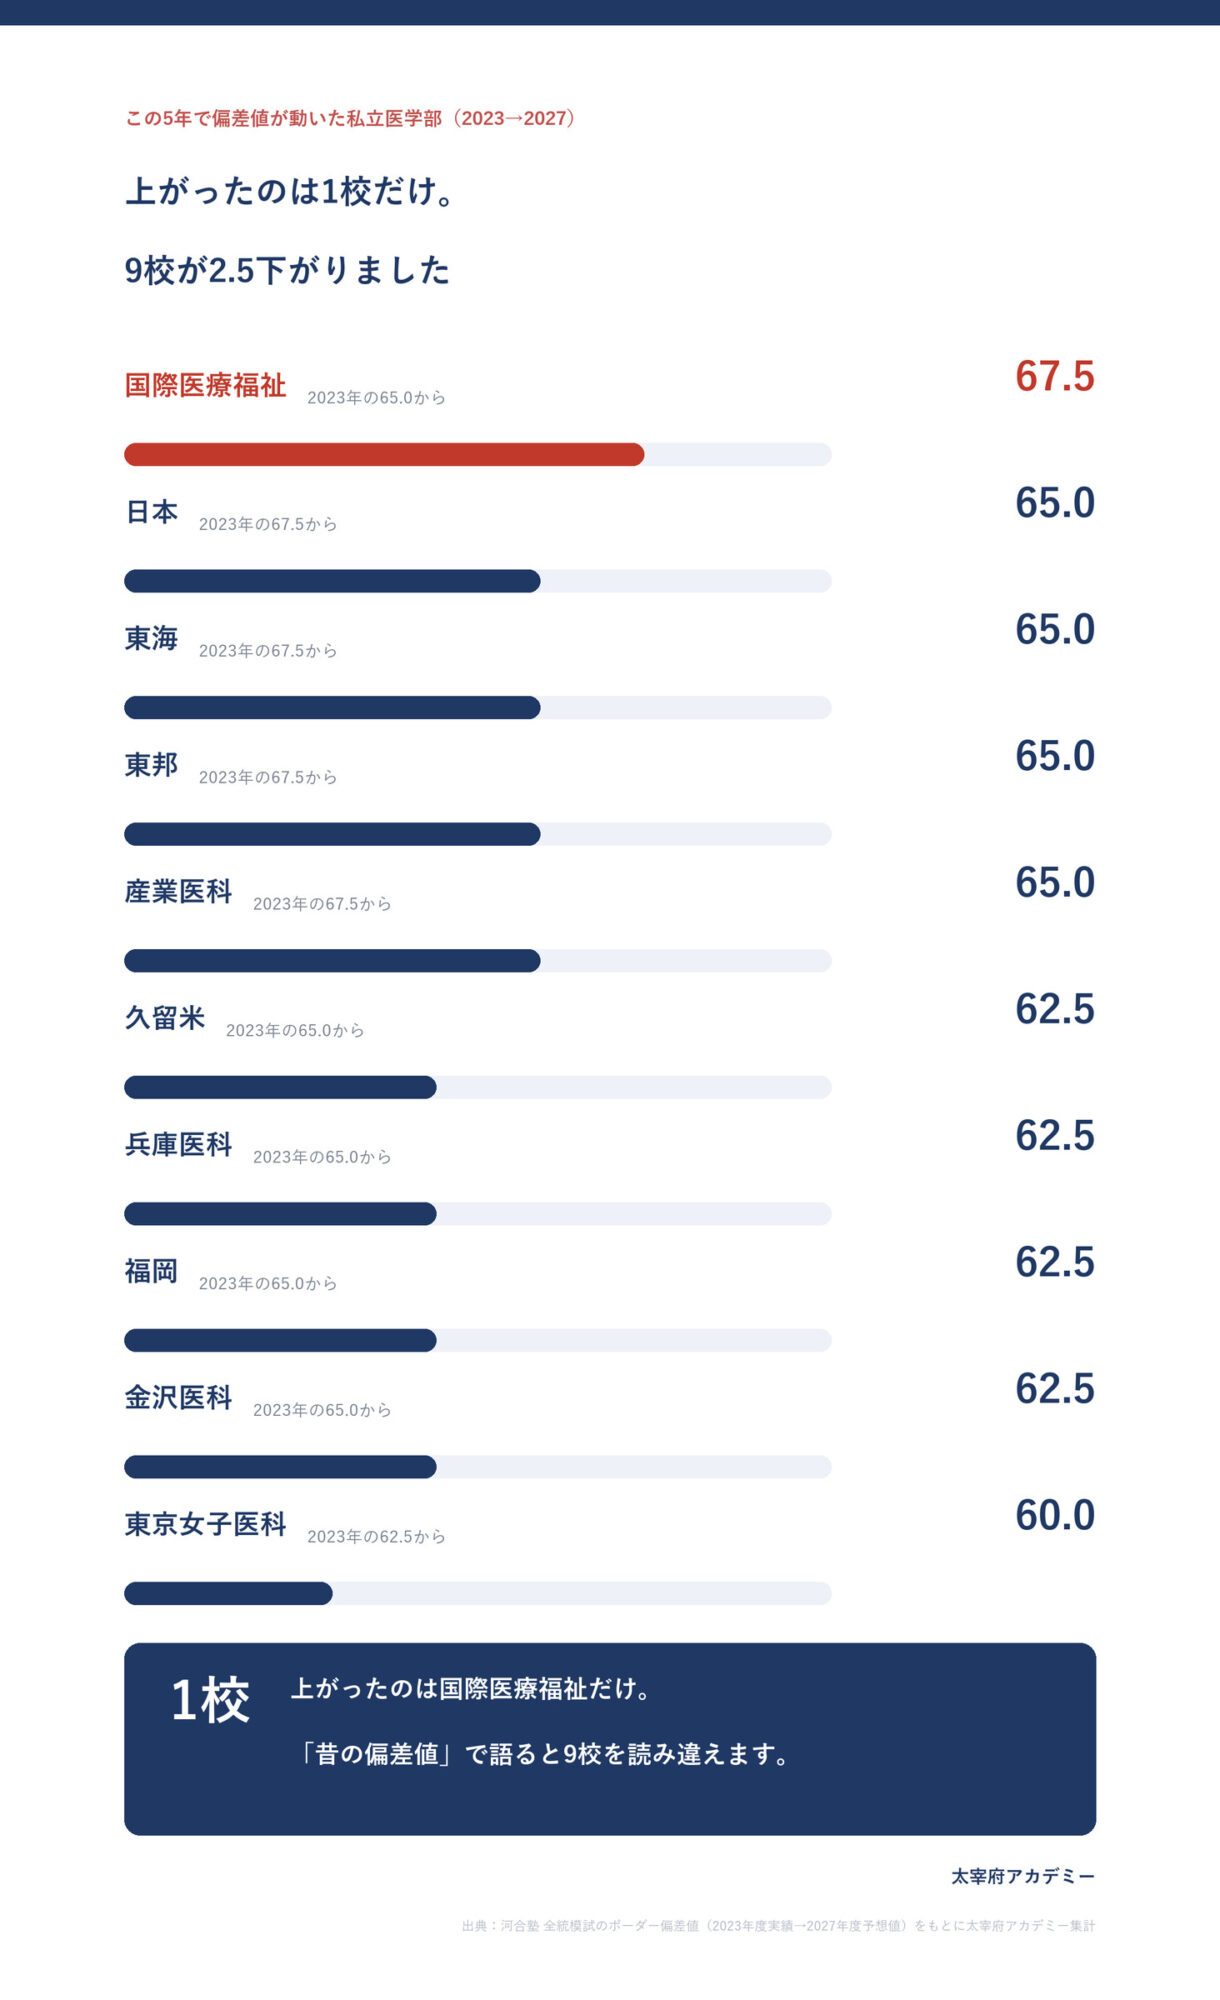The height and width of the screenshot is (2000, 1220).
Task: Click the 出典 source citation line
Action: pos(778,1925)
